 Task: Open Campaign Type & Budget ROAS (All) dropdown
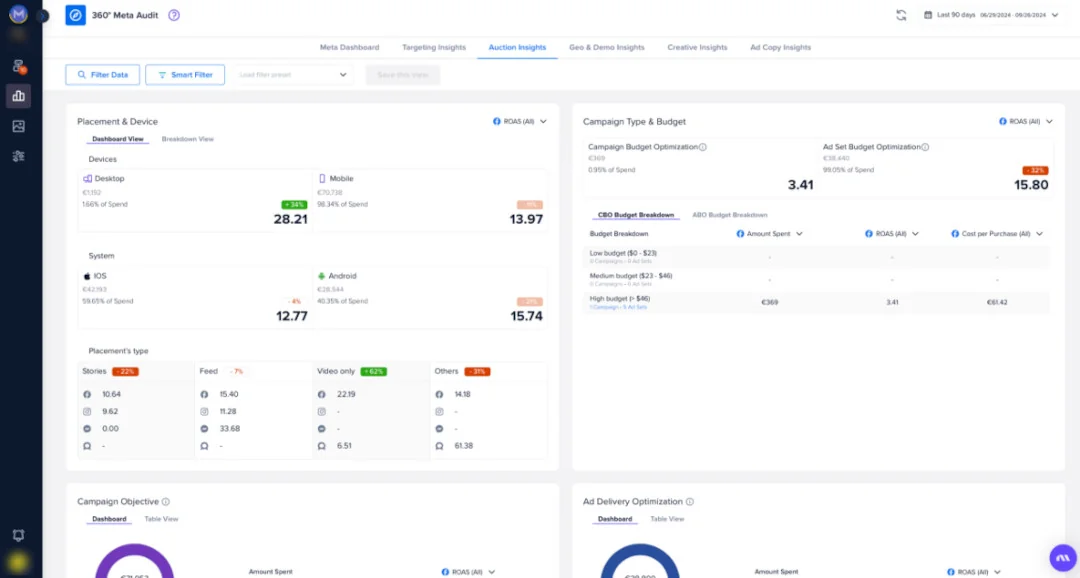click(x=1026, y=121)
